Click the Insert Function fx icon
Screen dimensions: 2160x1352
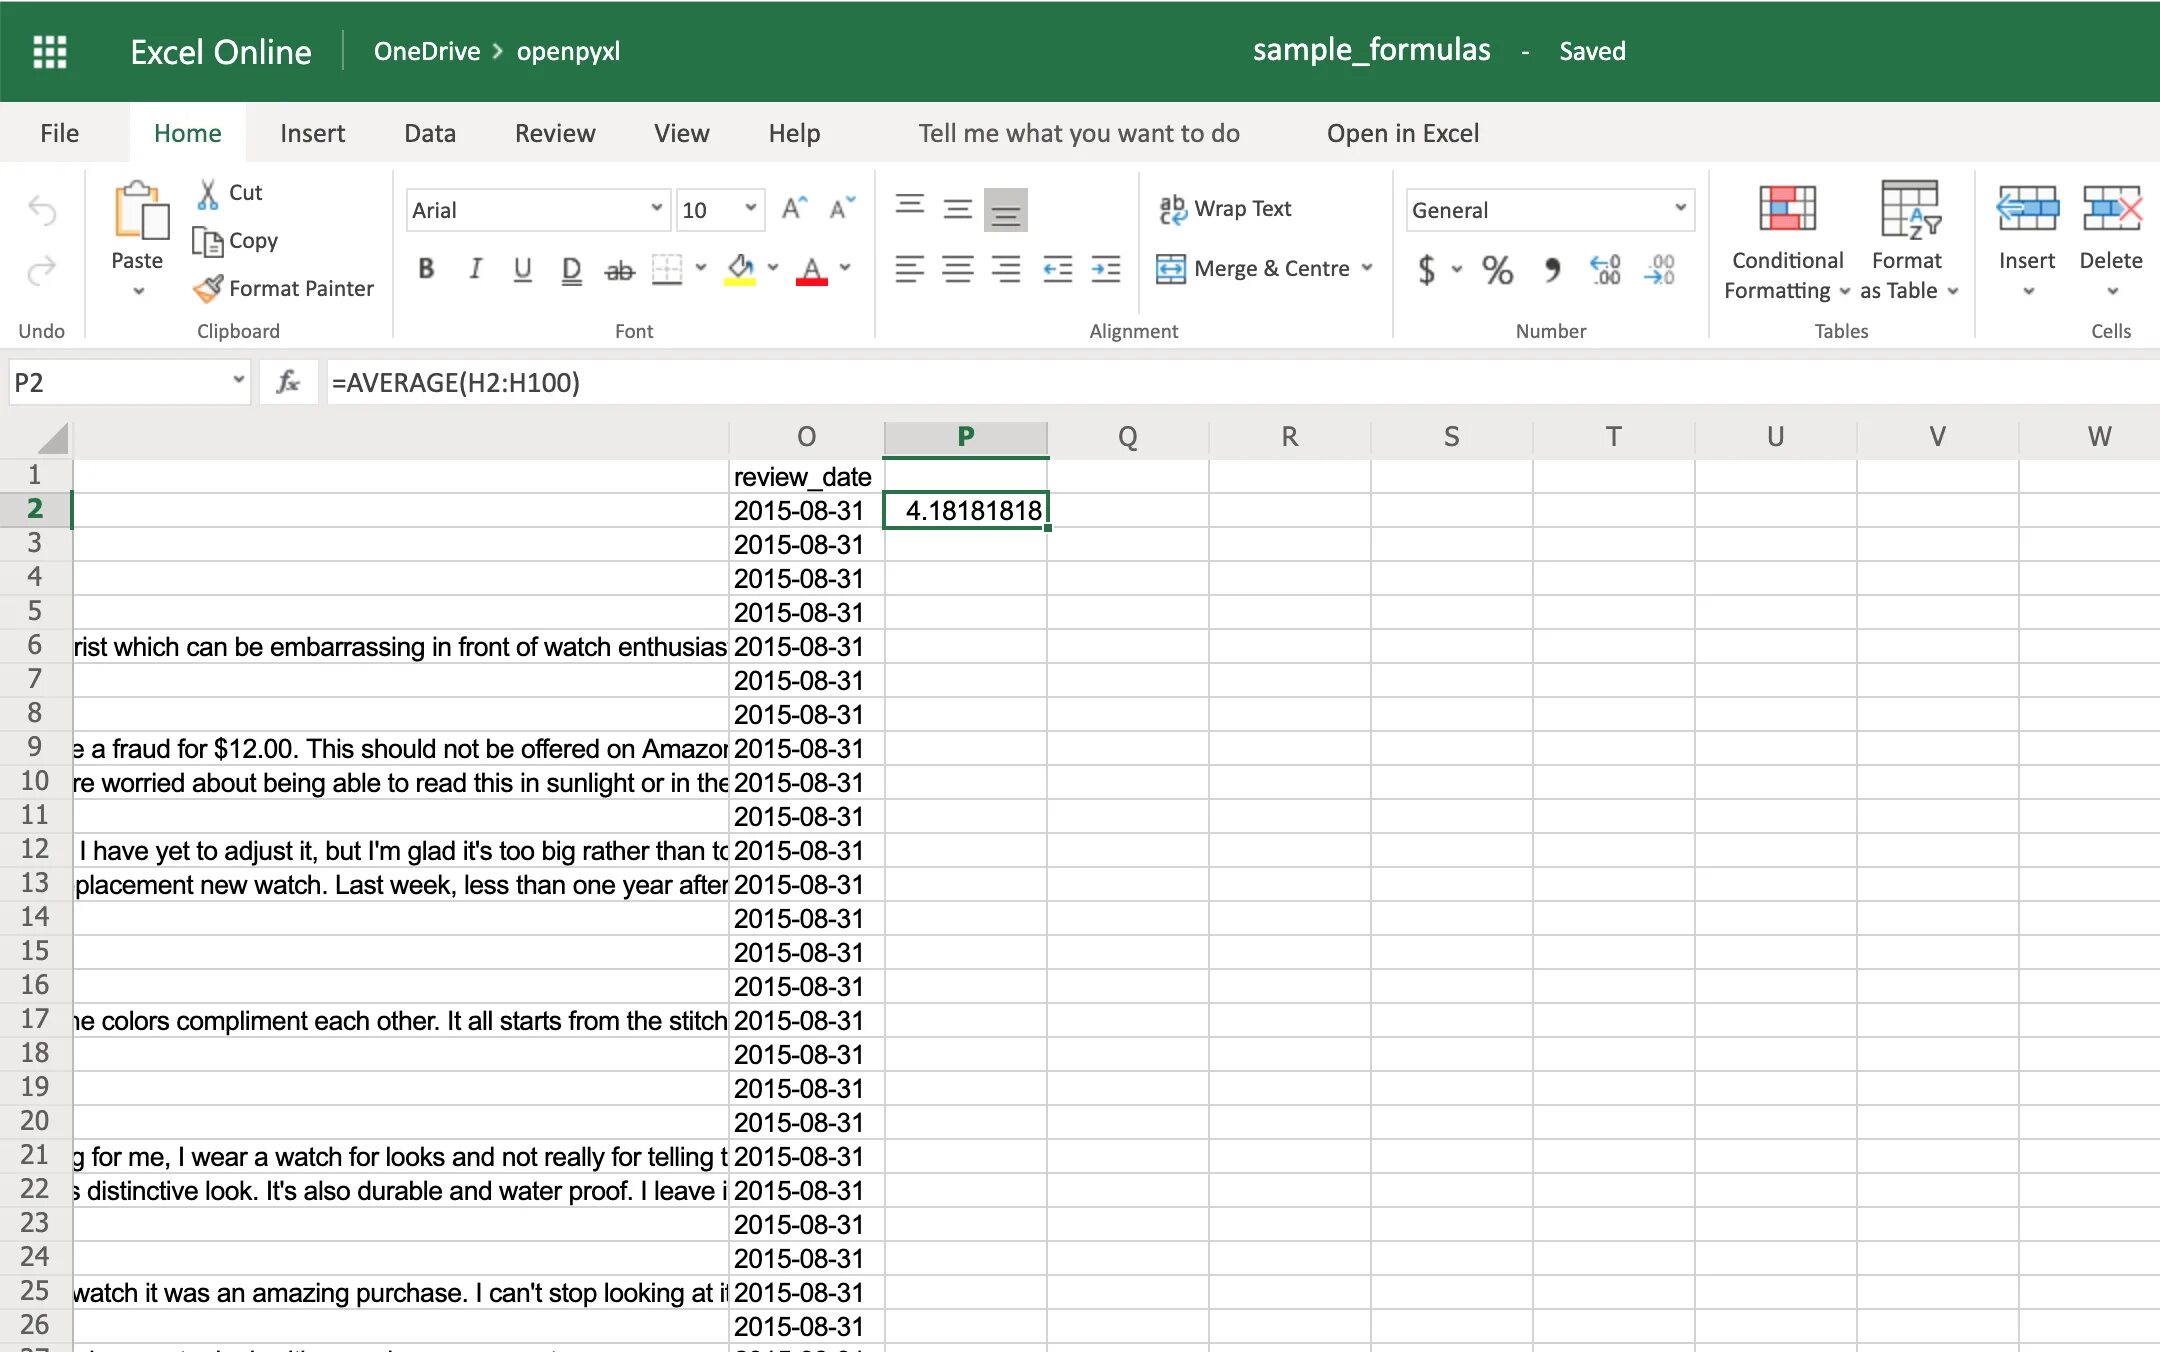pos(288,382)
